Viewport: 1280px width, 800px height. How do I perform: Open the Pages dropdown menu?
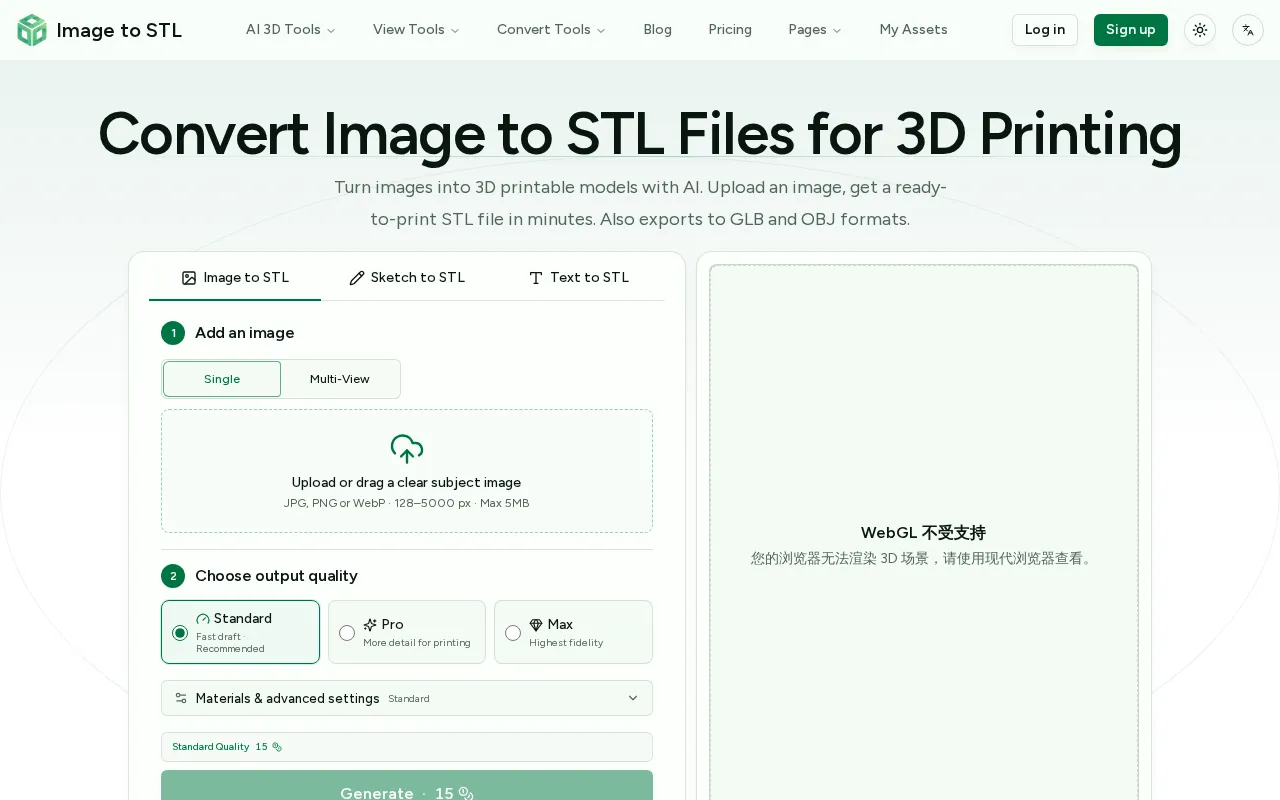815,30
